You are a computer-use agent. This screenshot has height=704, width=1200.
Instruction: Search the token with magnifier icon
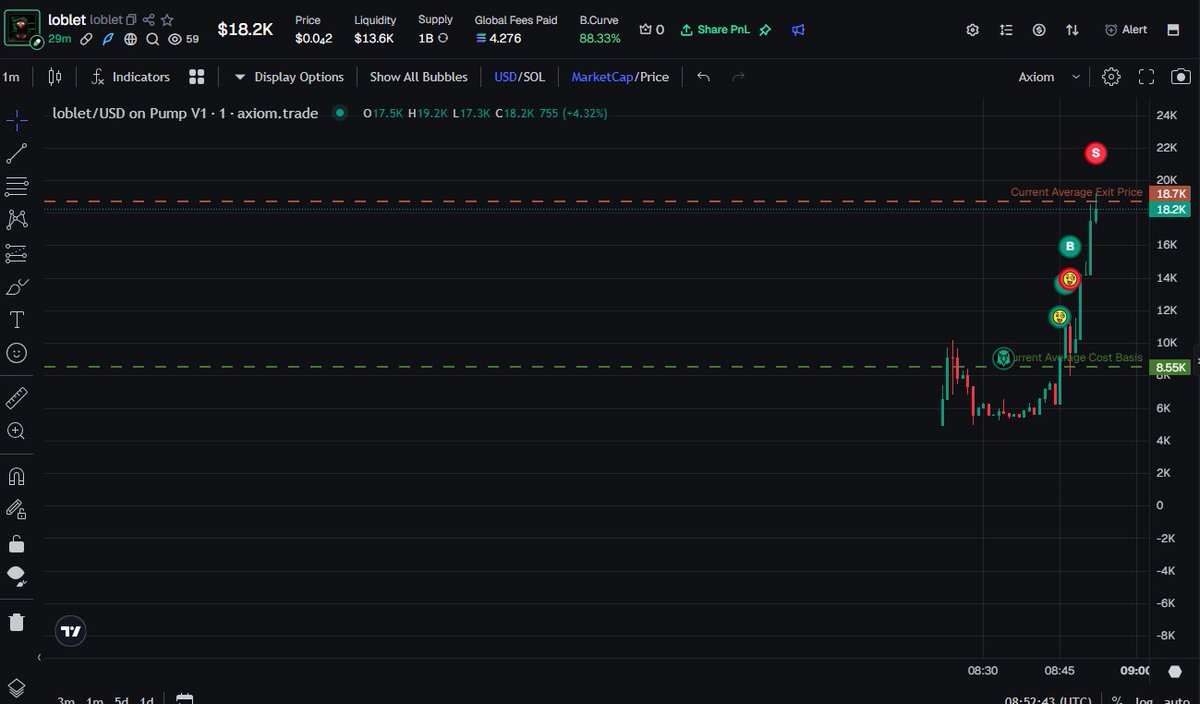152,39
